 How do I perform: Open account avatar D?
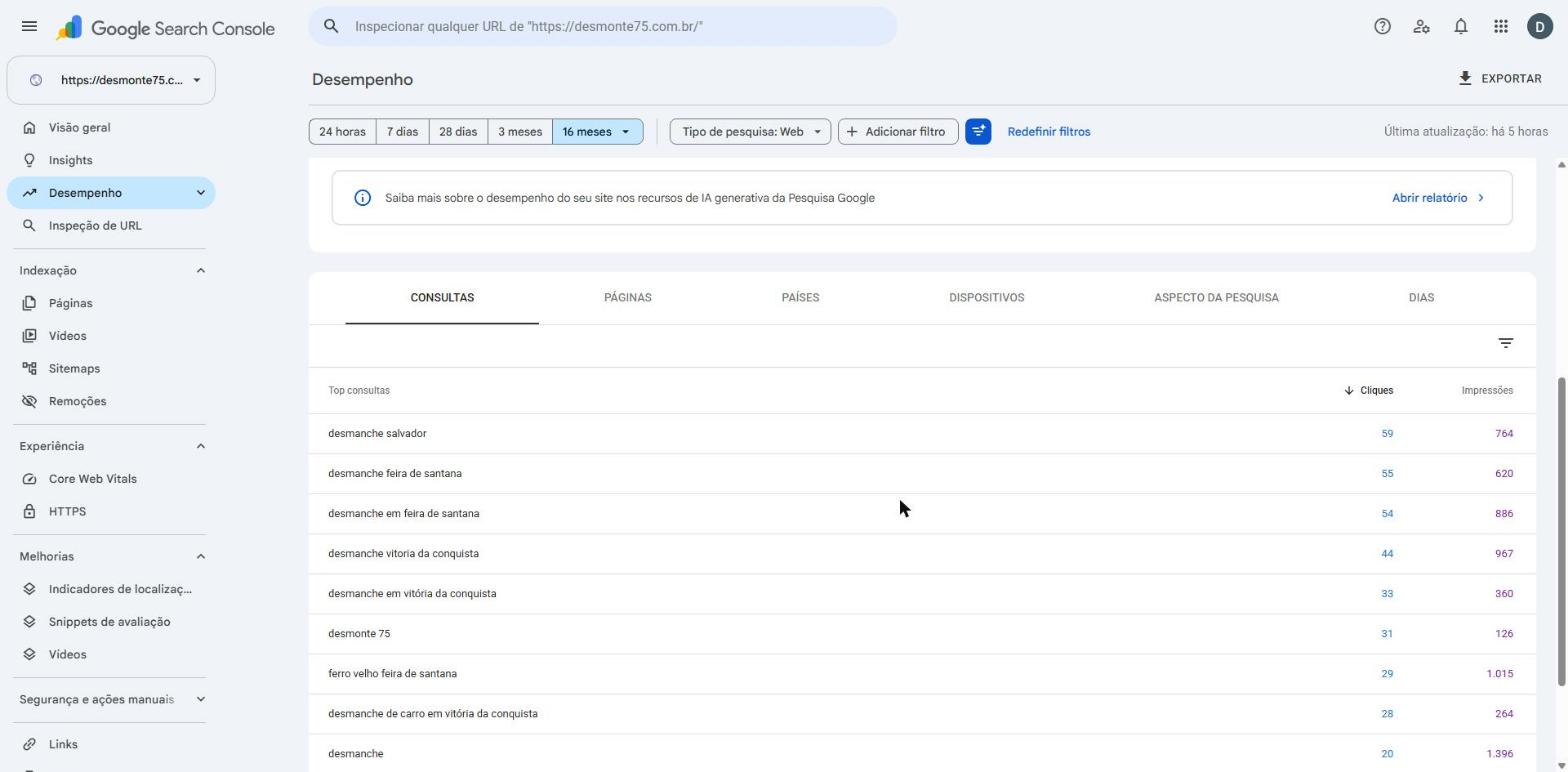click(x=1540, y=27)
